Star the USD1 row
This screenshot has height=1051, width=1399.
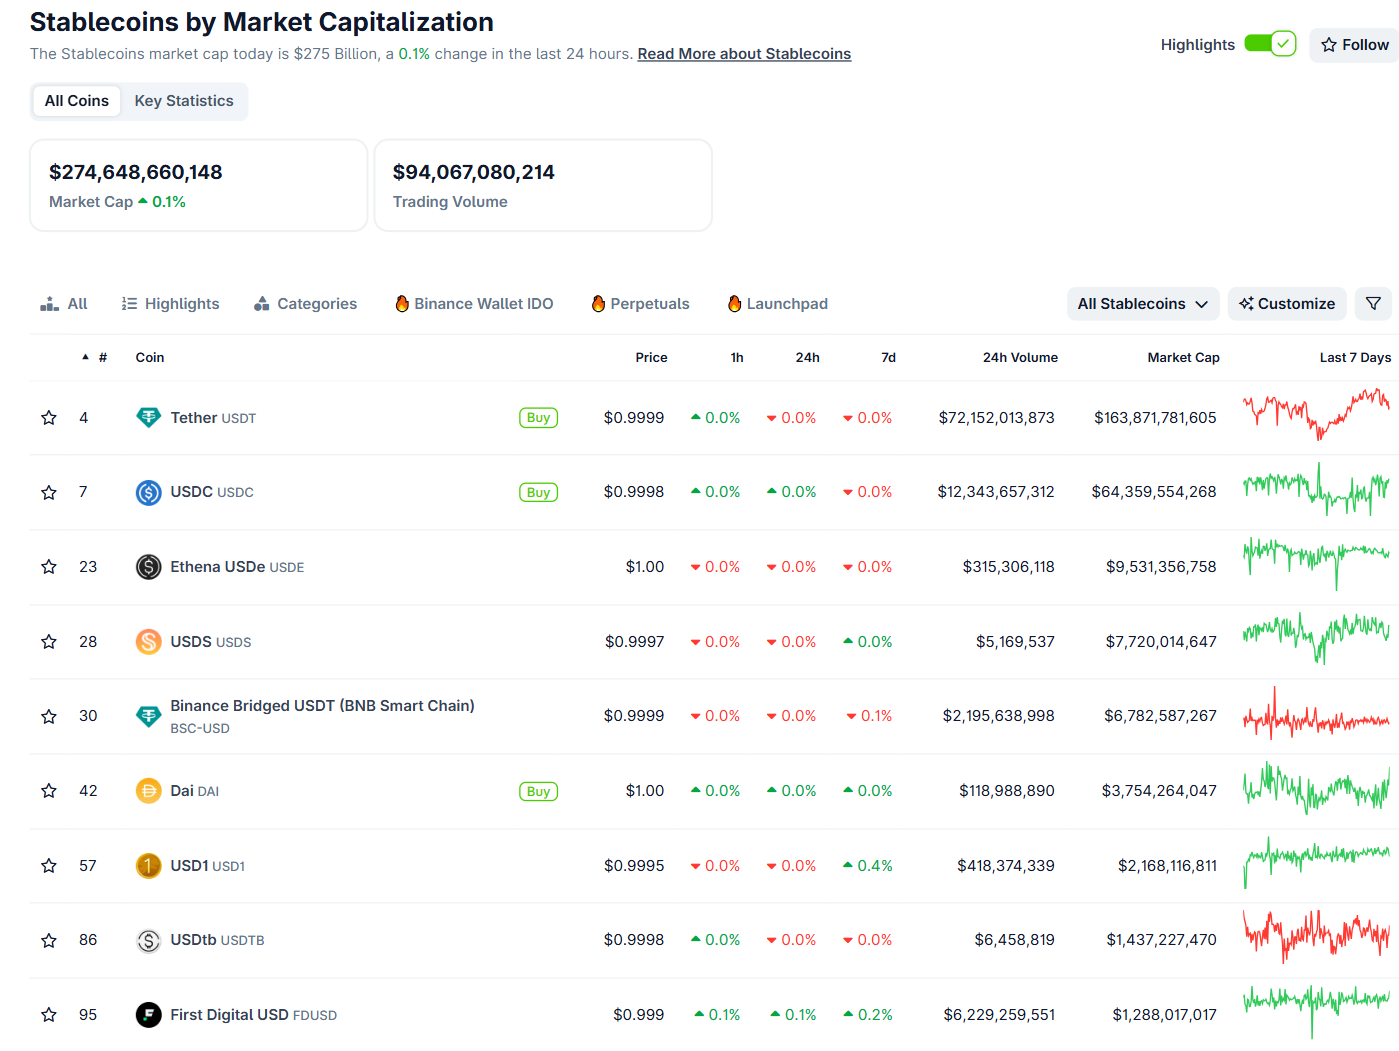pos(49,866)
